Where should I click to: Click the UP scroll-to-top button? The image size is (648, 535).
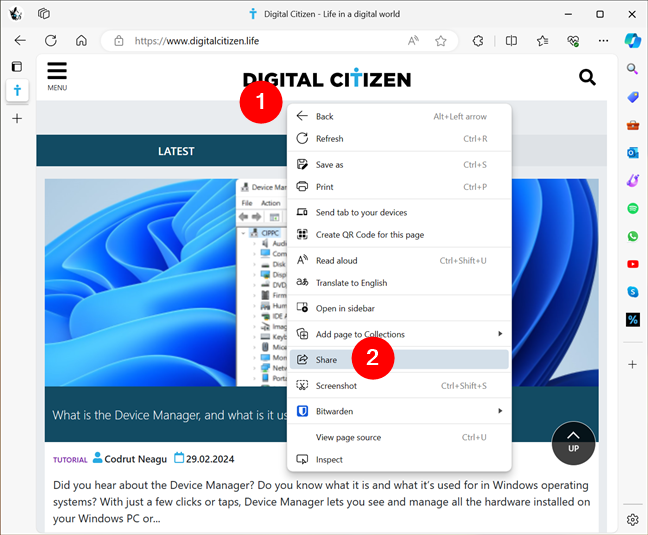point(573,443)
